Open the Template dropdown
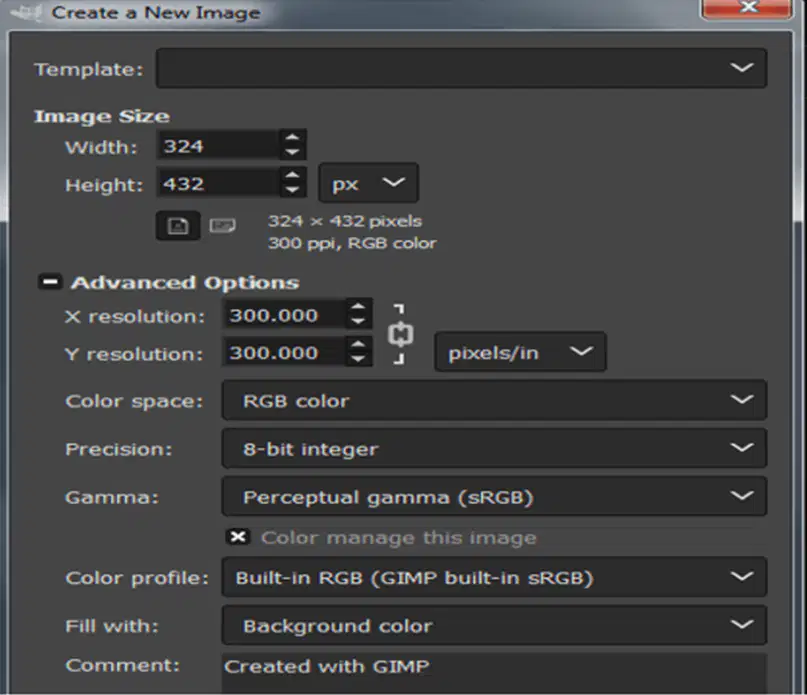807x695 pixels. (x=461, y=68)
